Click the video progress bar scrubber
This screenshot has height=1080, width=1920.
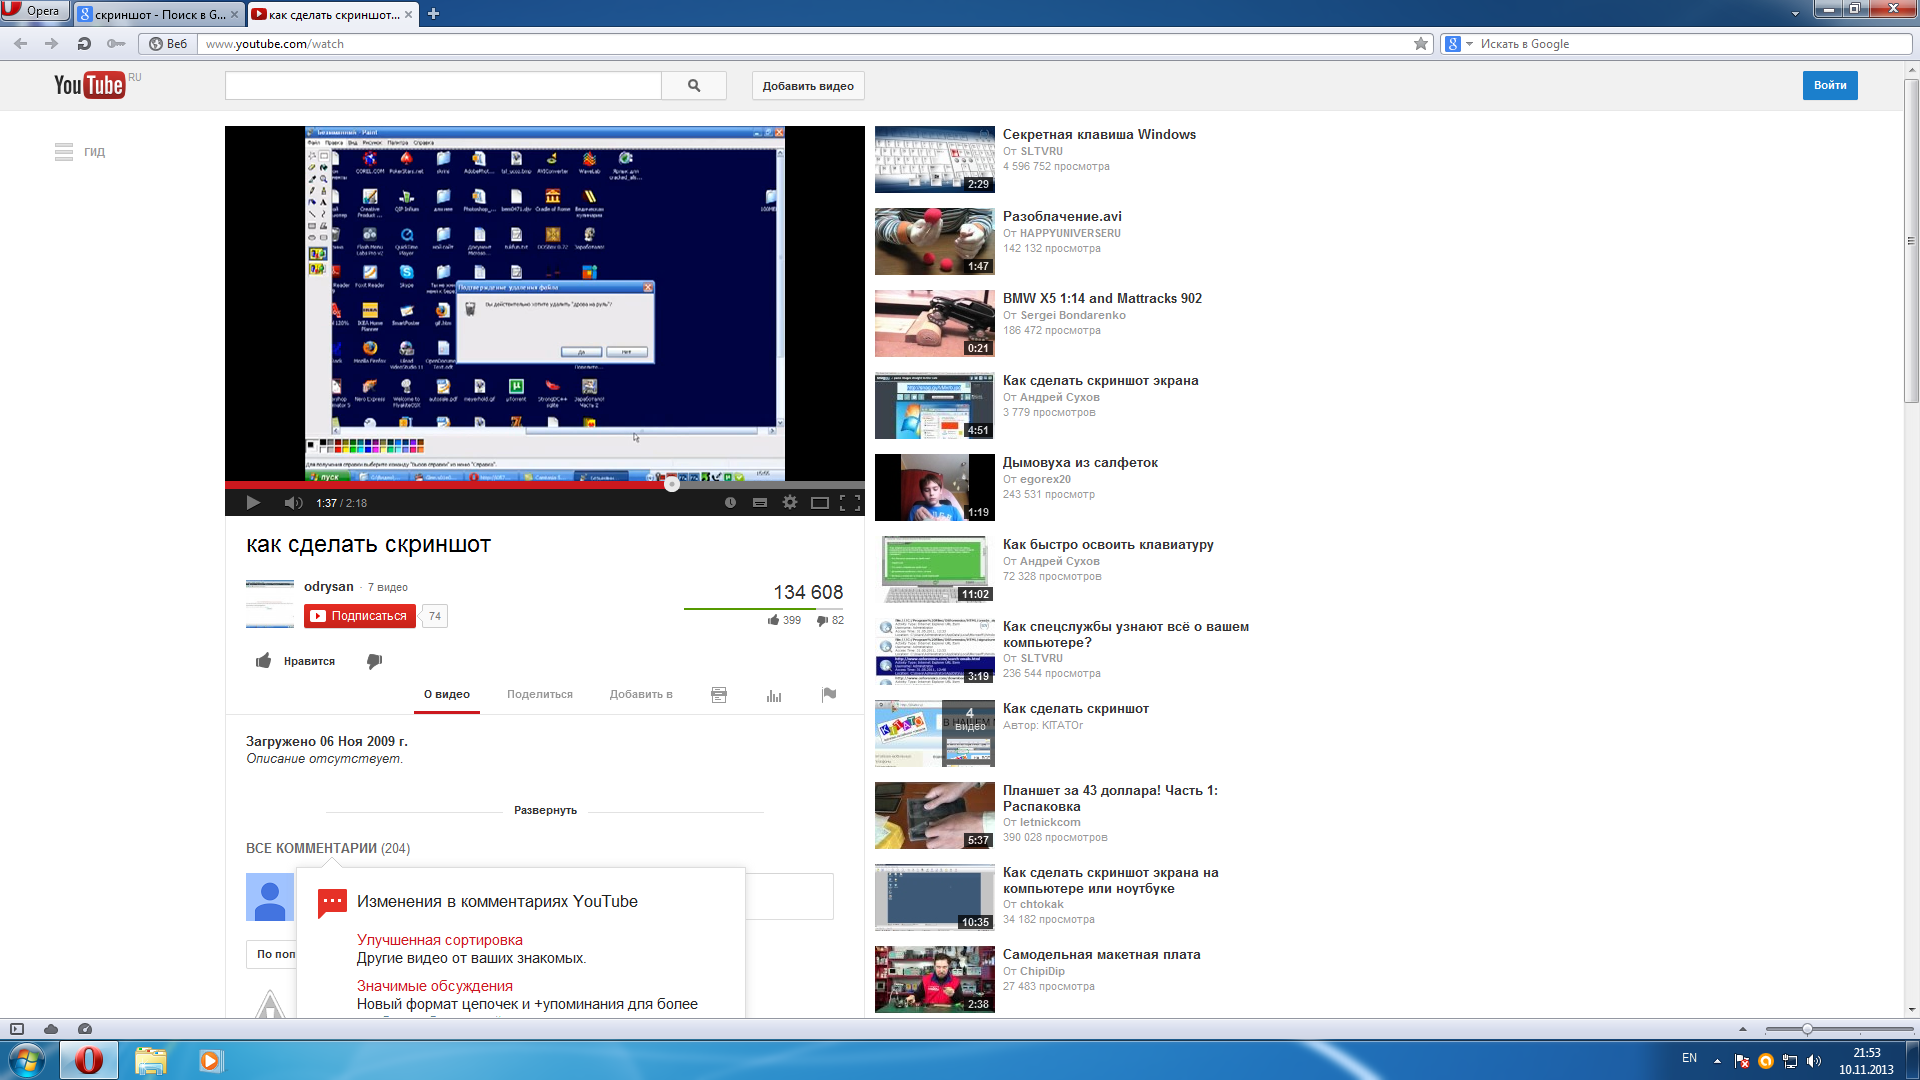672,484
